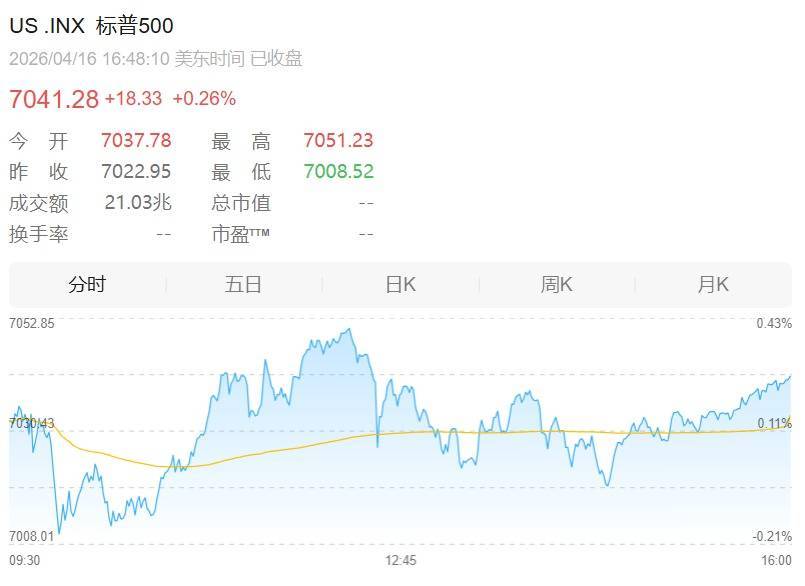Viewport: 805px width, 586px height.
Task: Click the 成交额 turnover value 21.03兆
Action: 138,203
